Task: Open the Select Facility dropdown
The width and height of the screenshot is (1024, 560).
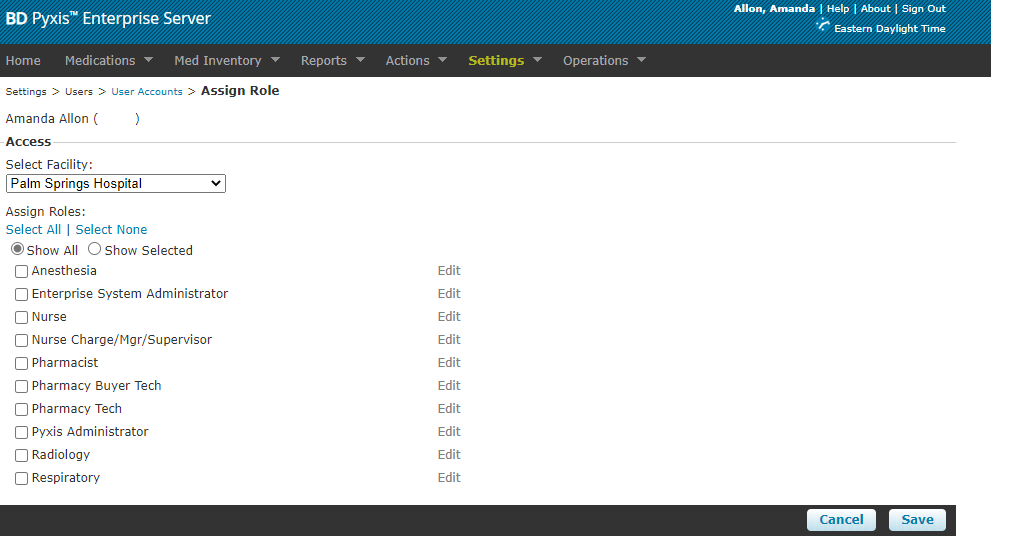Action: click(116, 184)
